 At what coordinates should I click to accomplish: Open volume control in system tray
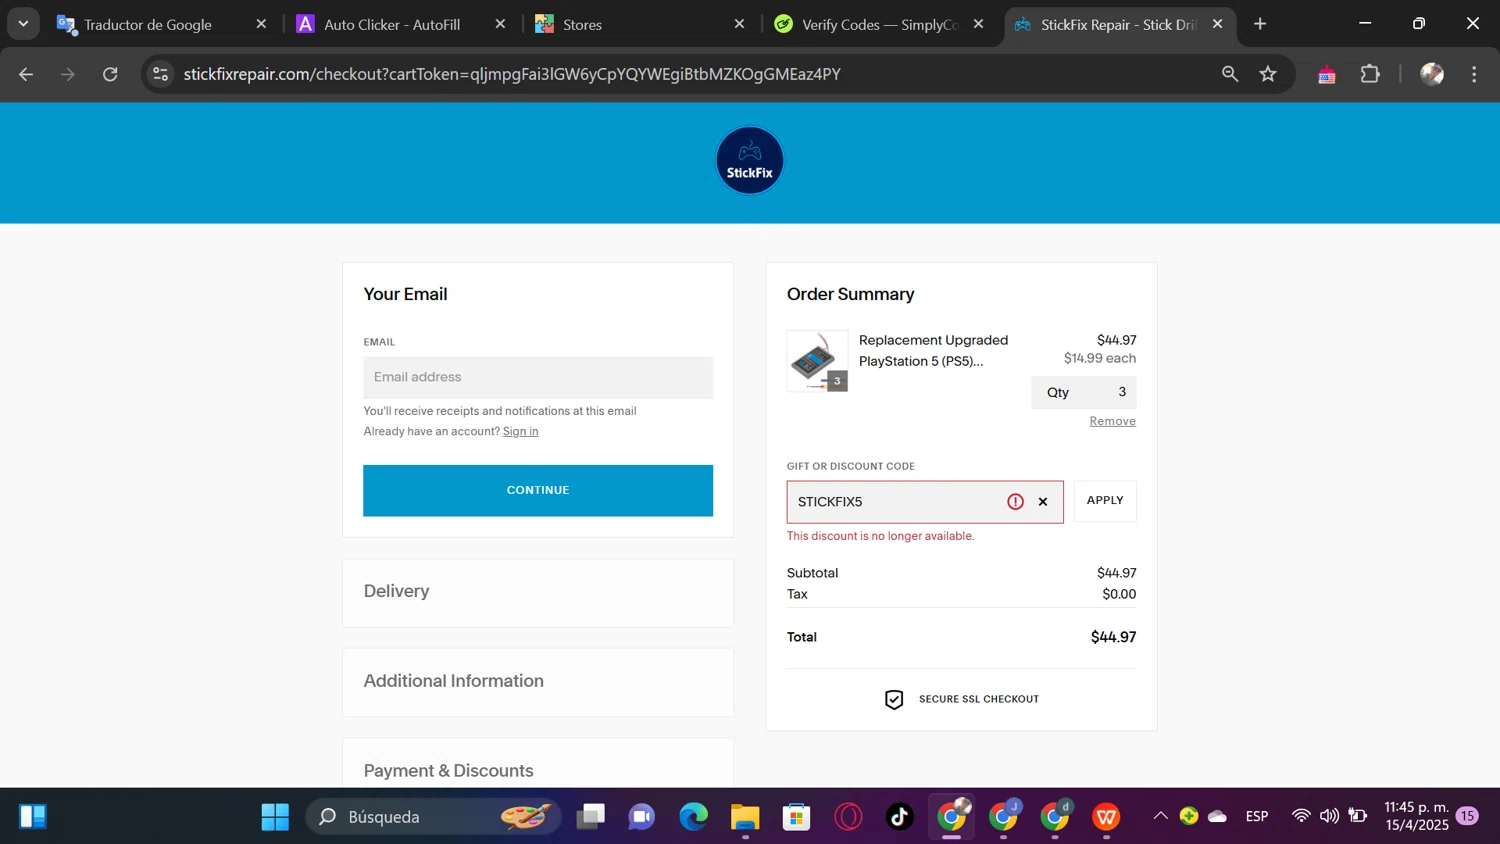1329,816
